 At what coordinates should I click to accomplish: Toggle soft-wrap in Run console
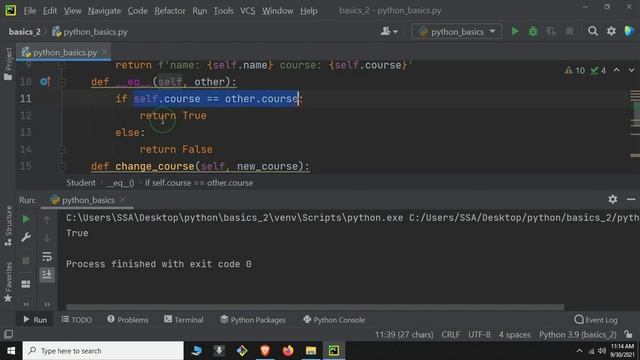pos(47,256)
